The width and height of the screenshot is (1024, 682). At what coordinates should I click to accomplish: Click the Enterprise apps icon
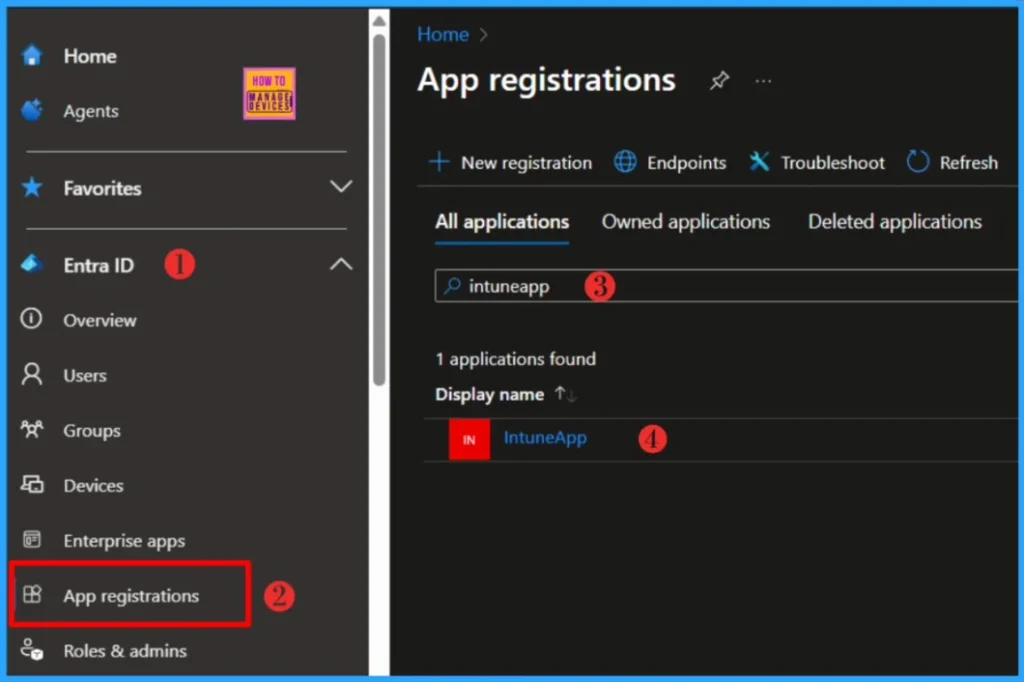coord(31,540)
